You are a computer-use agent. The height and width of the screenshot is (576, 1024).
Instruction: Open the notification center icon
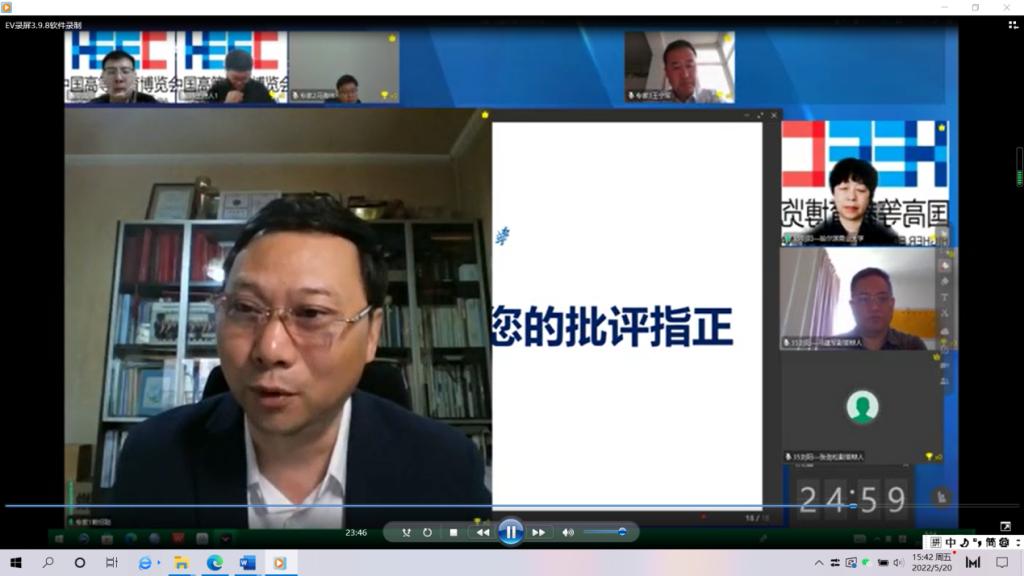pos(1002,563)
